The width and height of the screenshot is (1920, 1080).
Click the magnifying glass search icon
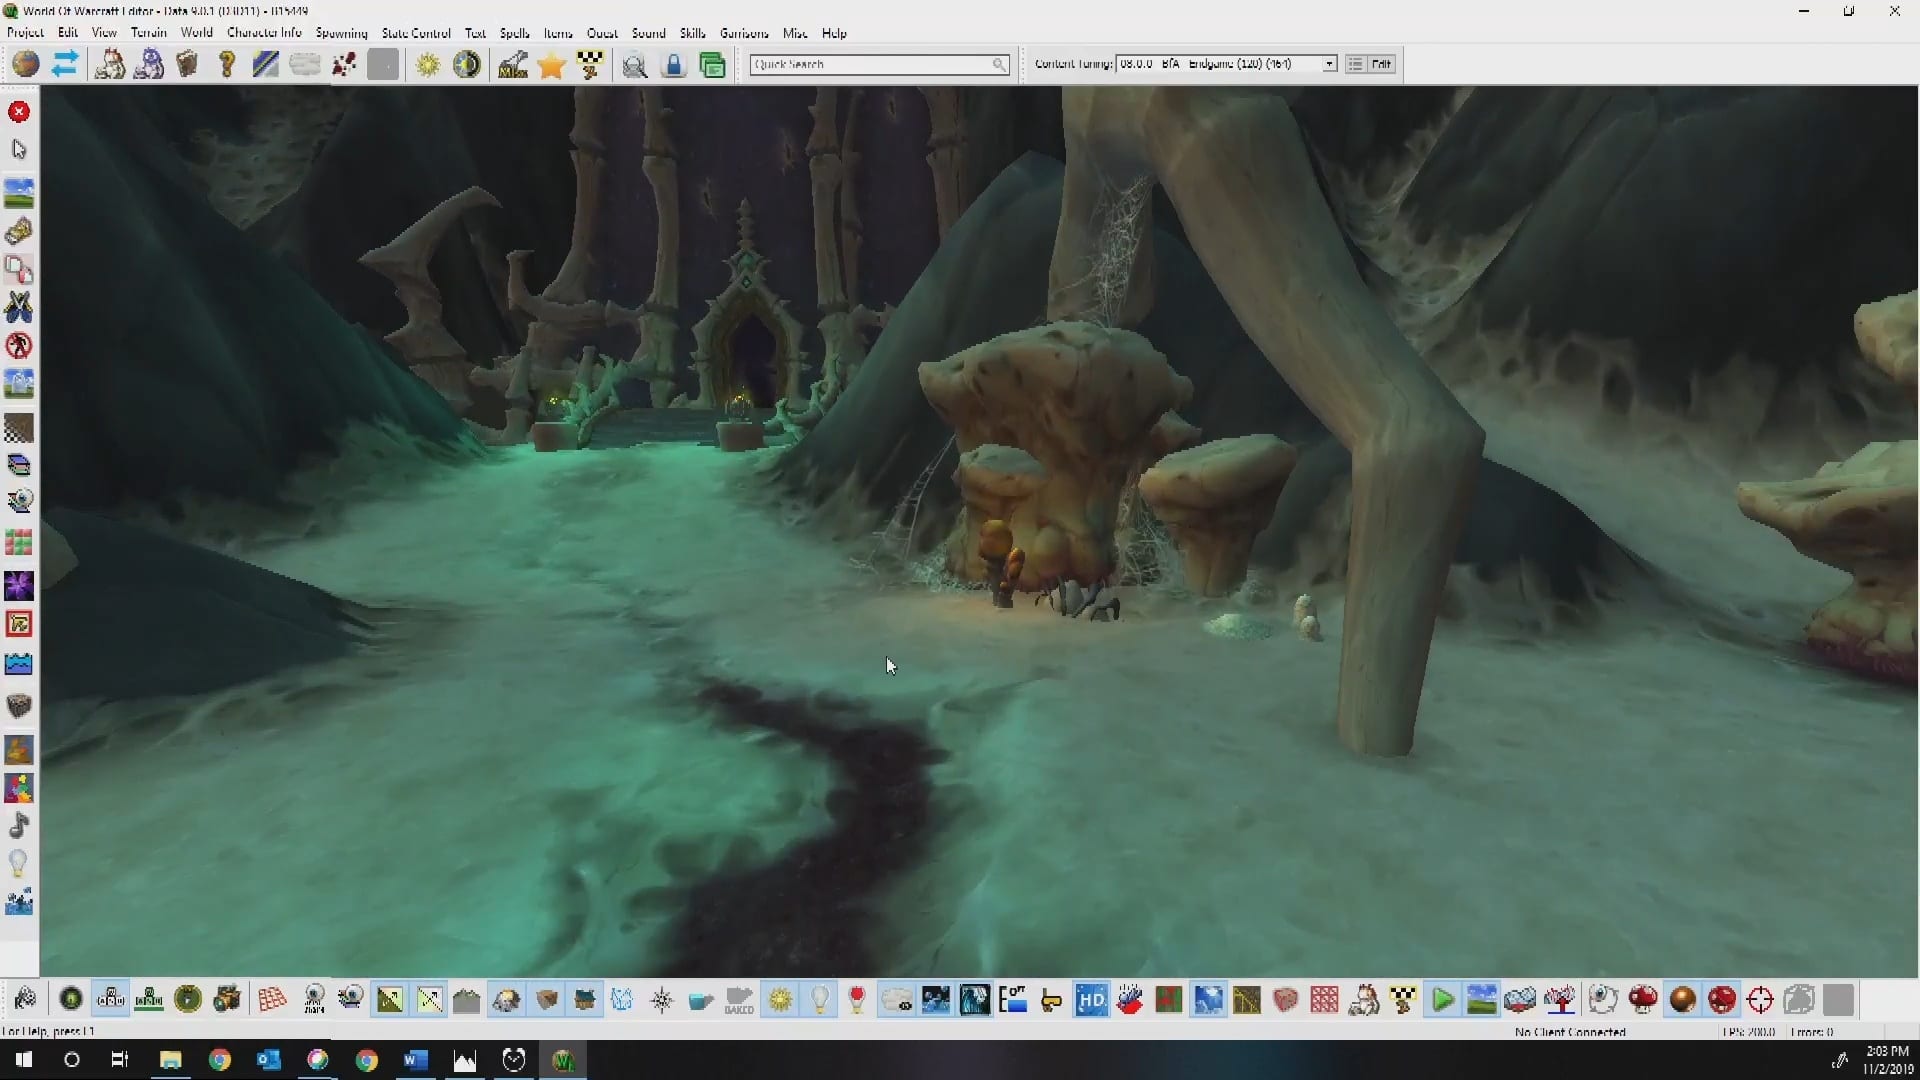pos(634,66)
